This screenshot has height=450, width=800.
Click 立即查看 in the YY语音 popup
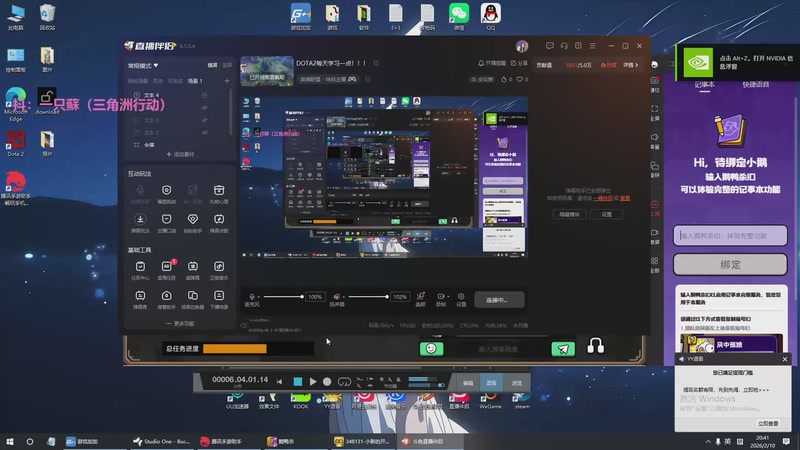click(x=768, y=423)
